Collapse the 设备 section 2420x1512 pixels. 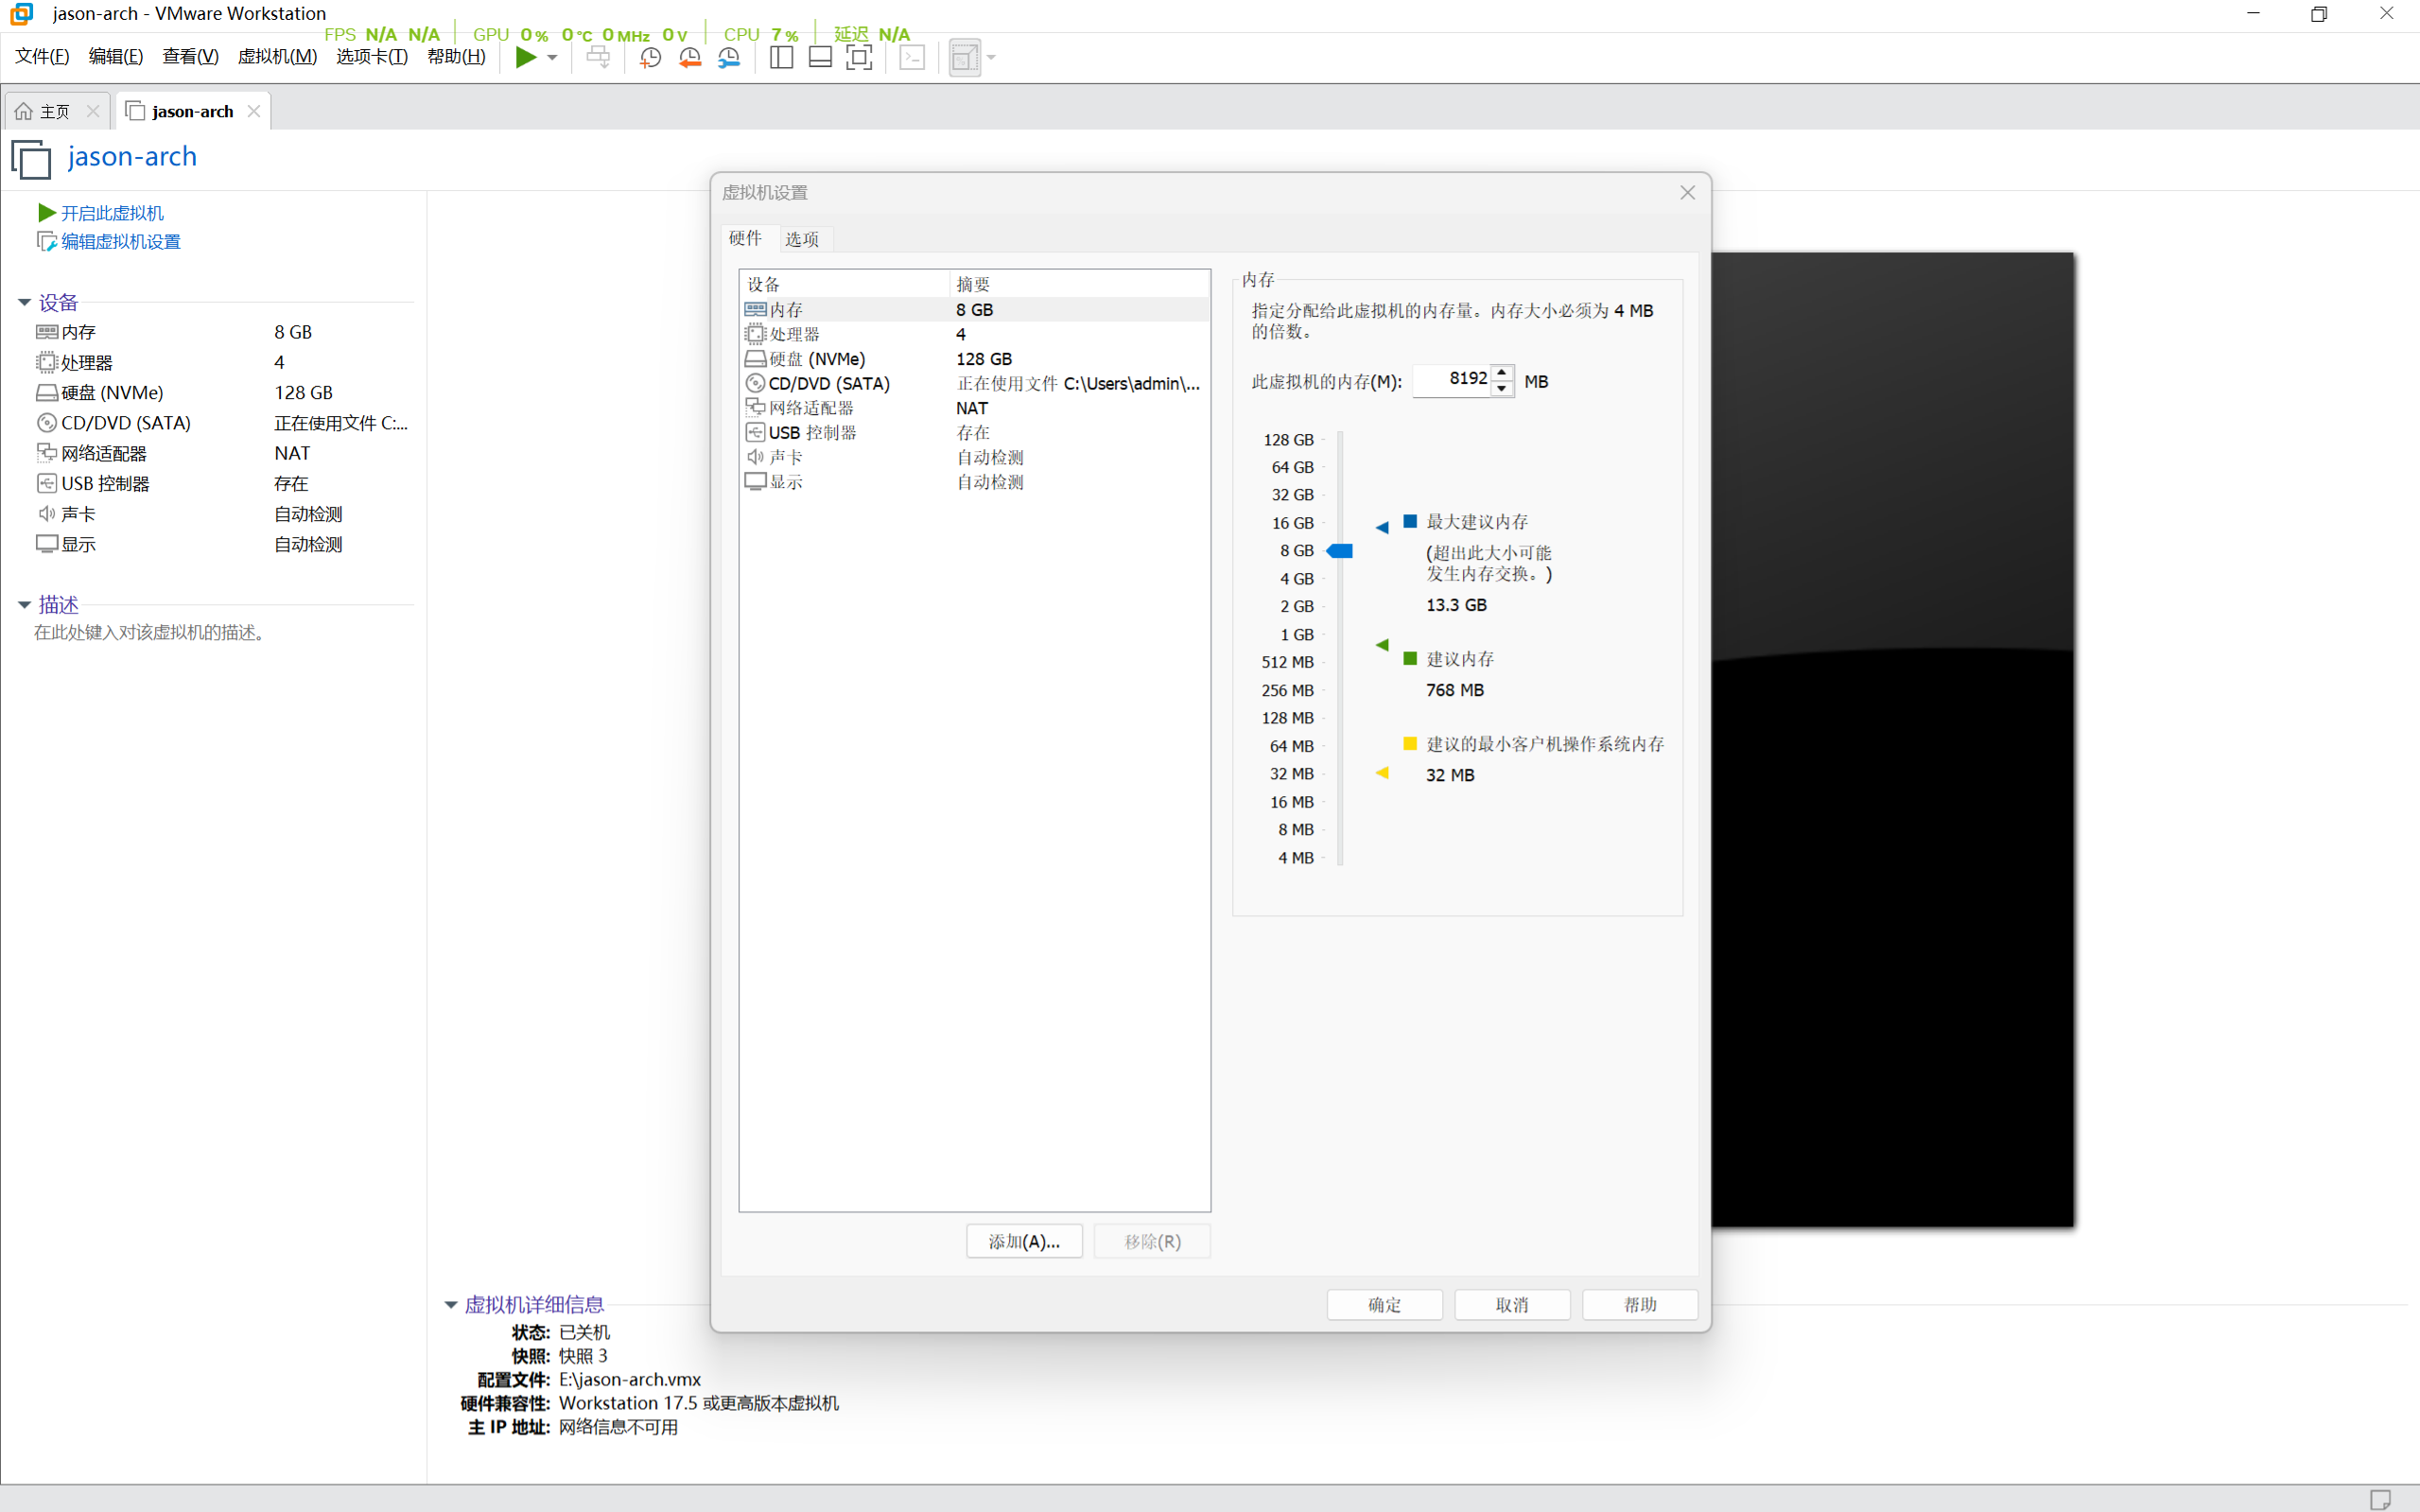tap(24, 302)
